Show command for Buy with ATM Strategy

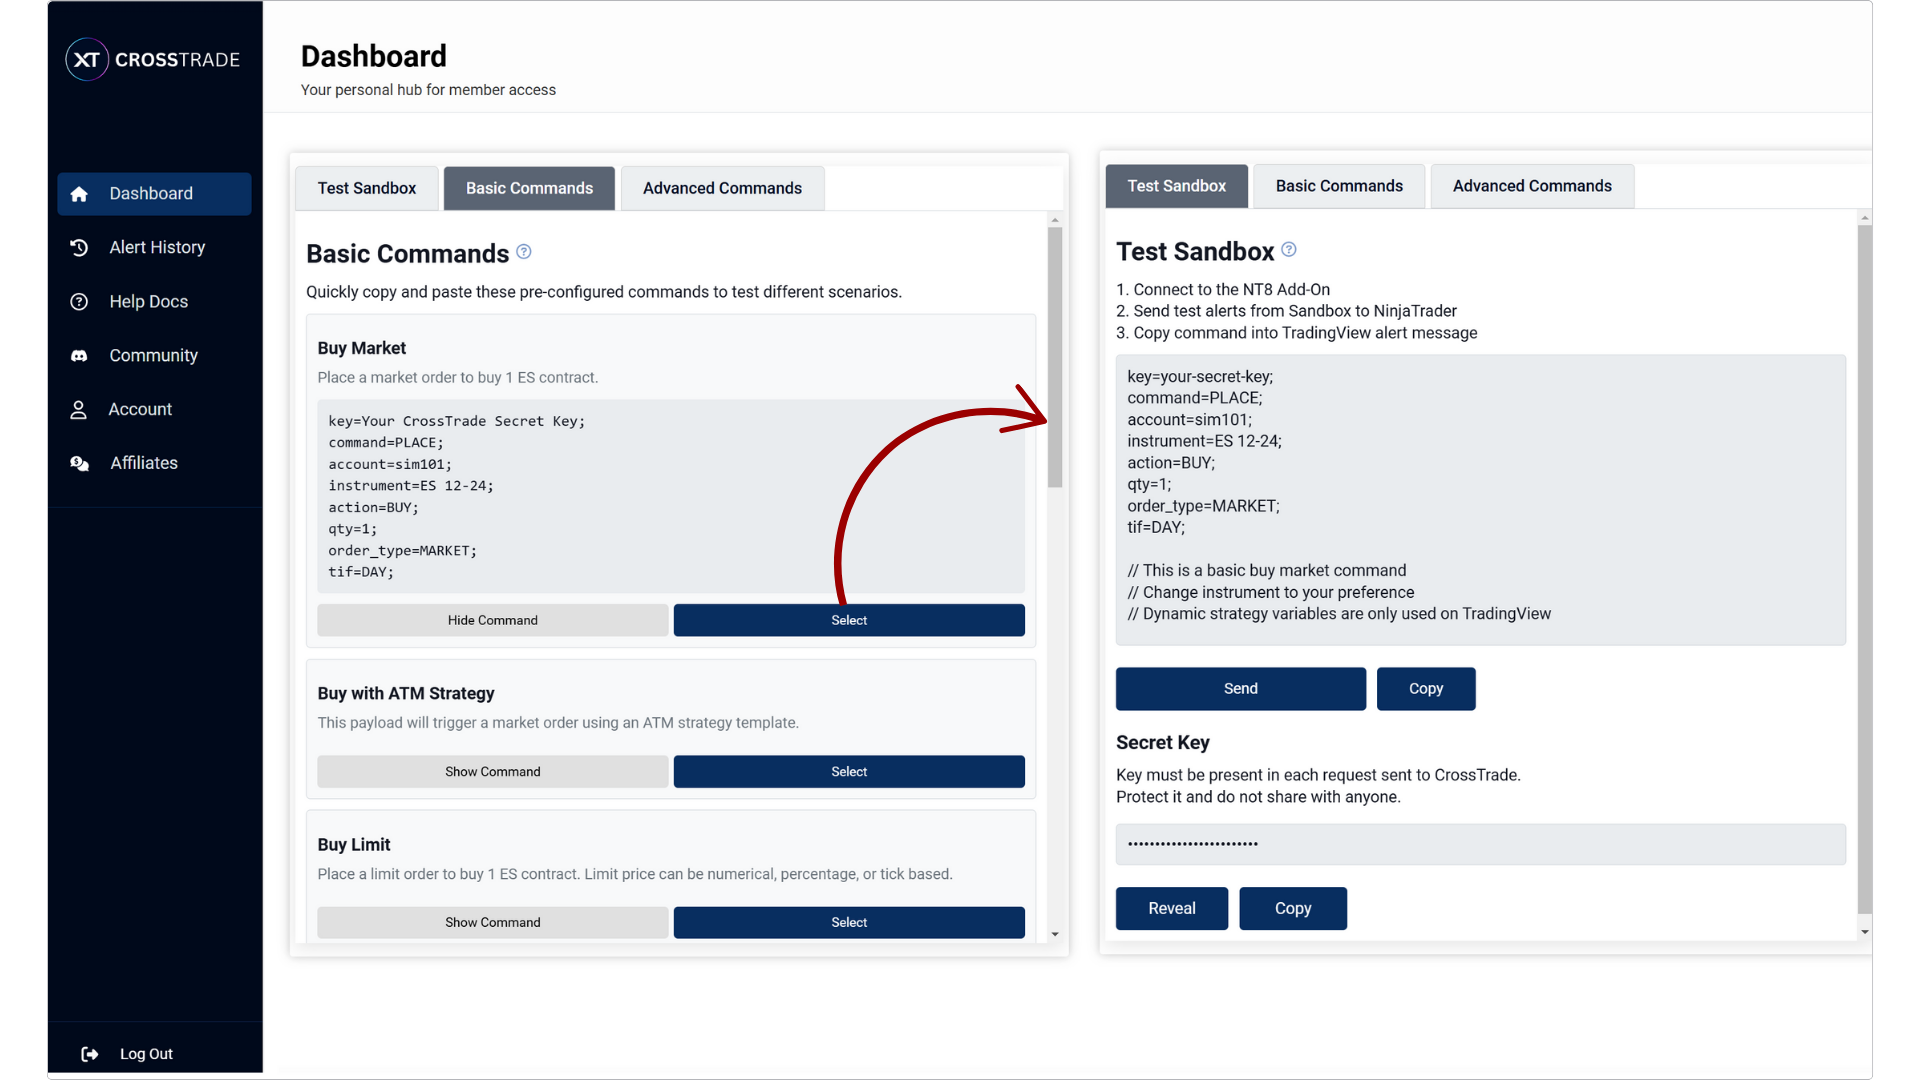click(493, 772)
